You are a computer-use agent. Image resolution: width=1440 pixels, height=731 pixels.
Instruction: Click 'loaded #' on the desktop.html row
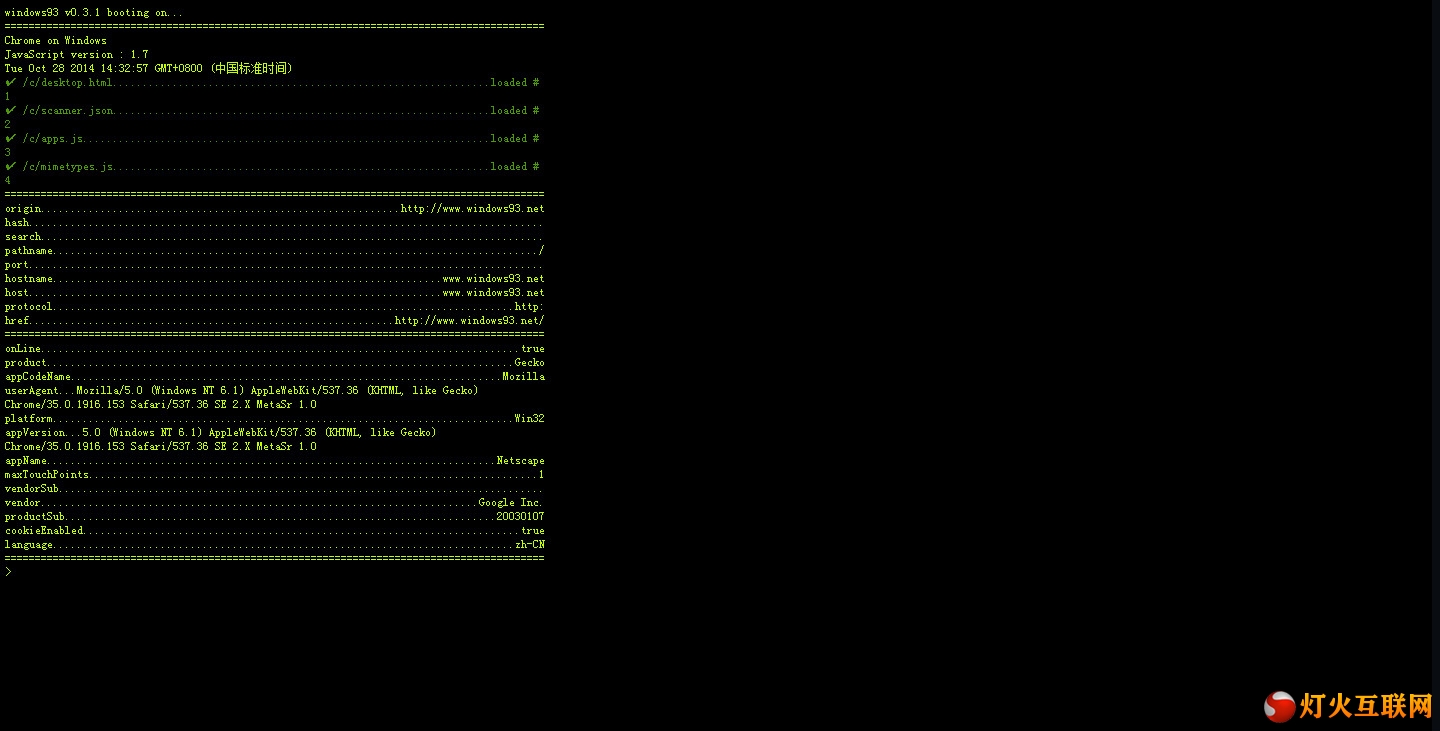515,83
